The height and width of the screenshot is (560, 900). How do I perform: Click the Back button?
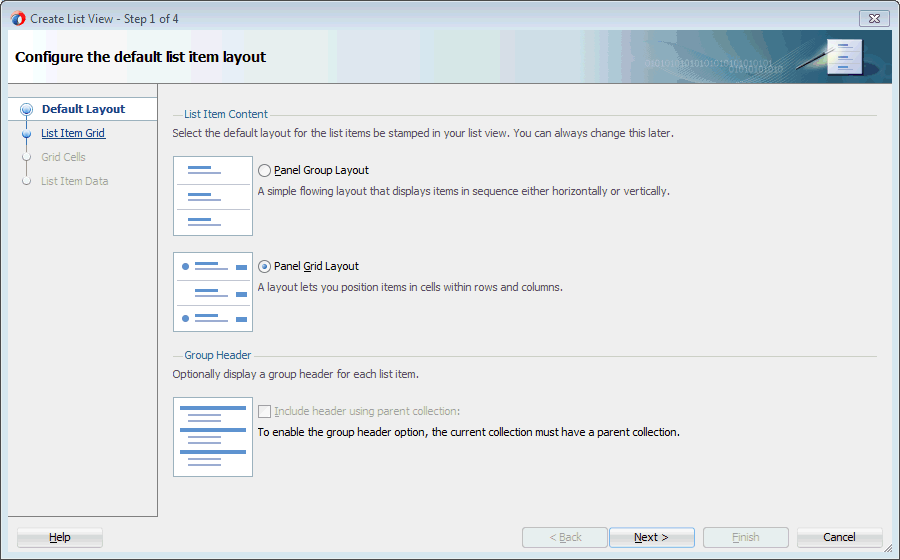565,538
